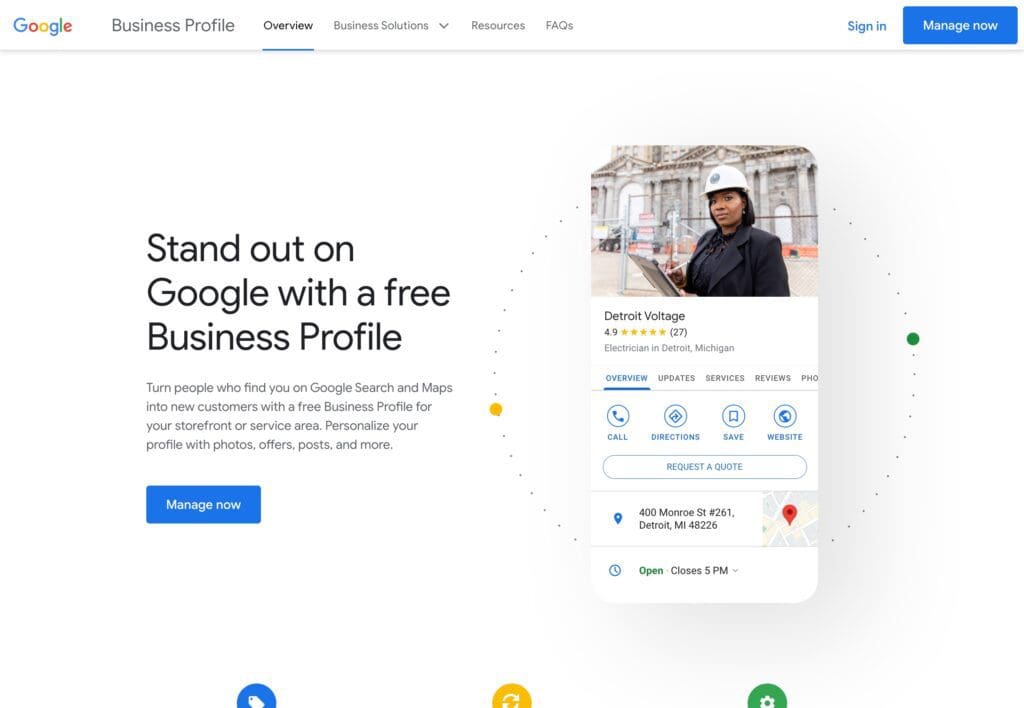Go to the FAQs page

pos(560,25)
